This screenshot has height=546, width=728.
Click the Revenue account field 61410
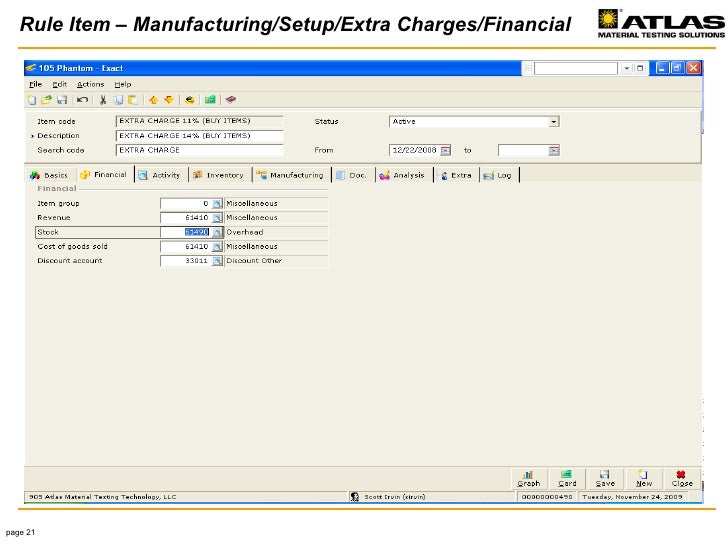(186, 218)
